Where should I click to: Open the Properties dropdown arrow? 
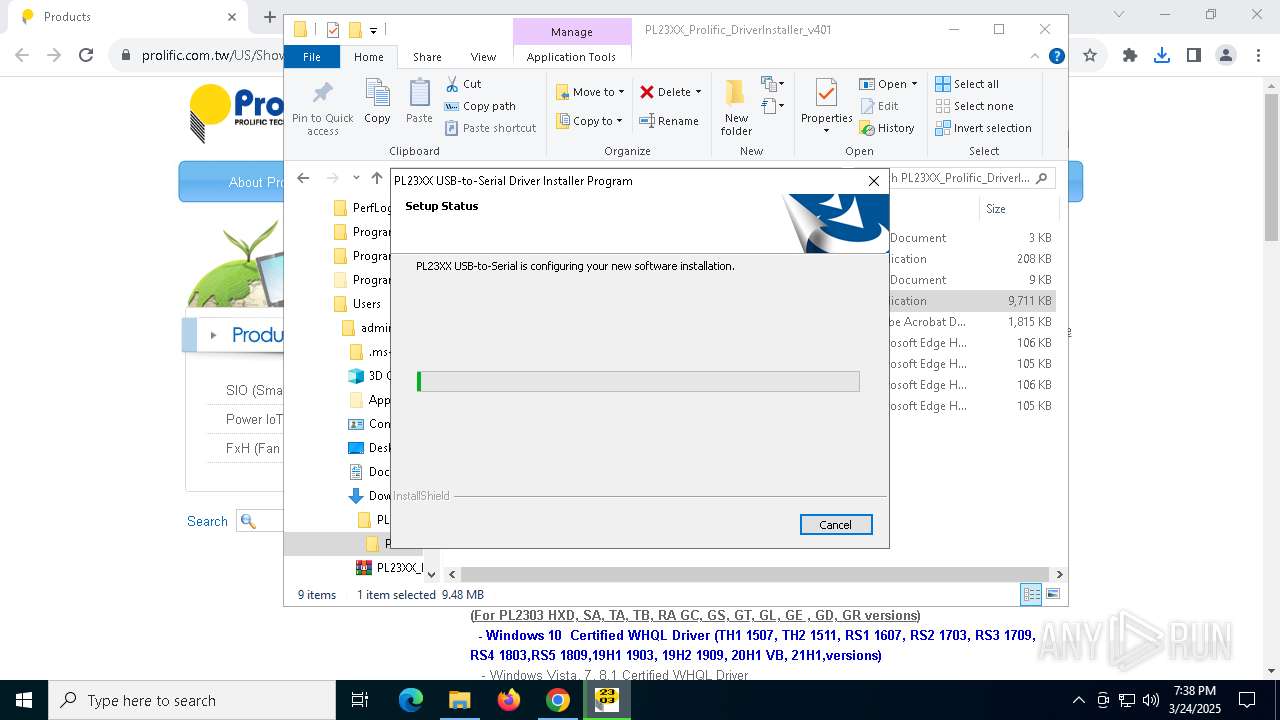click(x=826, y=131)
